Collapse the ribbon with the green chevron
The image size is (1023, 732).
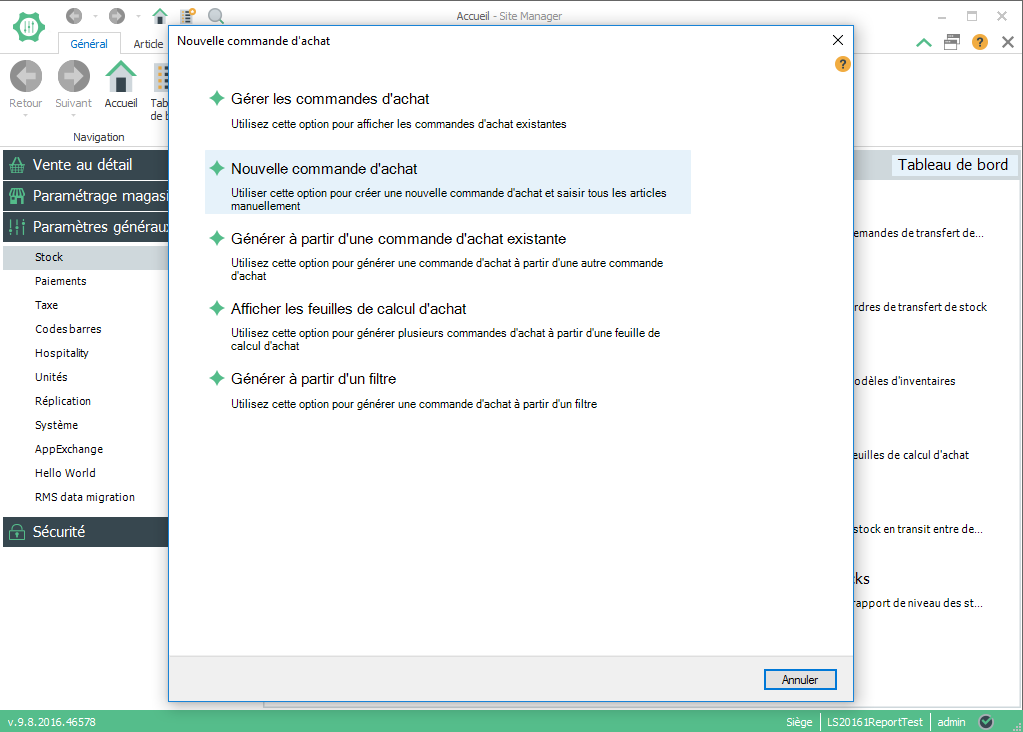(924, 42)
